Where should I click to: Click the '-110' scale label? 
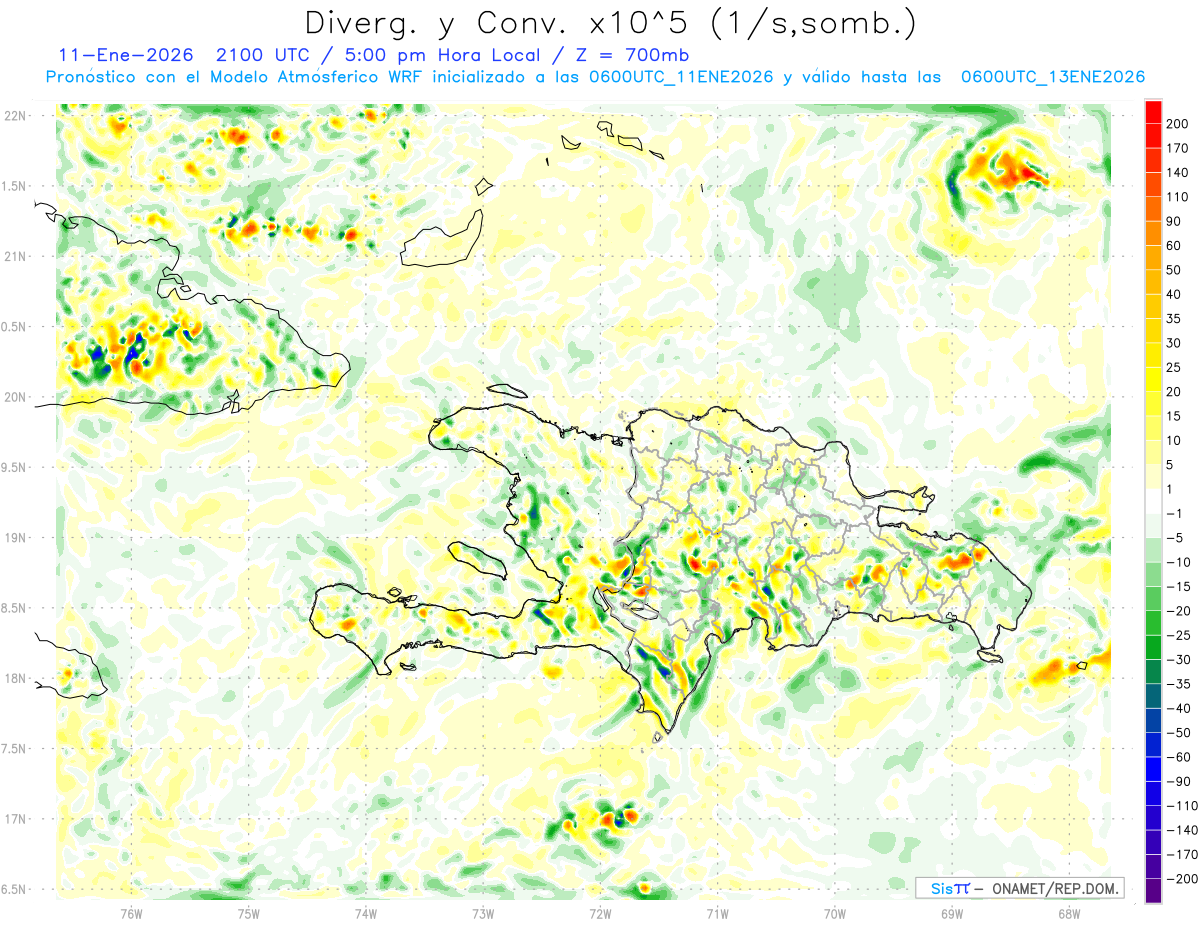pyautogui.click(x=1185, y=806)
